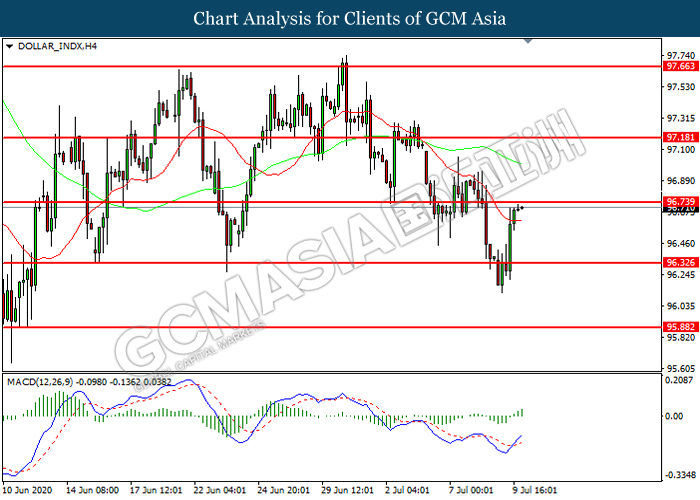Click the 97.100 price axis value
700x500 pixels.
pyautogui.click(x=681, y=150)
